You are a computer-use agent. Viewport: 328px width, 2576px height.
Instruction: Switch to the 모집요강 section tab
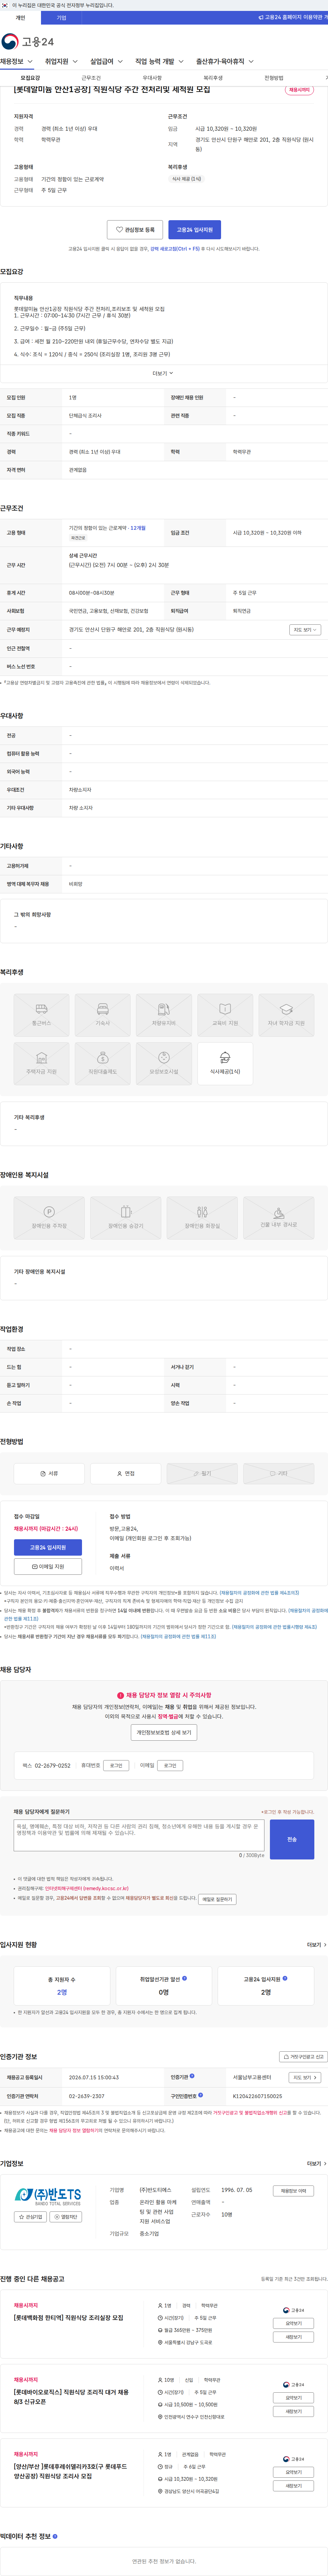pyautogui.click(x=30, y=78)
